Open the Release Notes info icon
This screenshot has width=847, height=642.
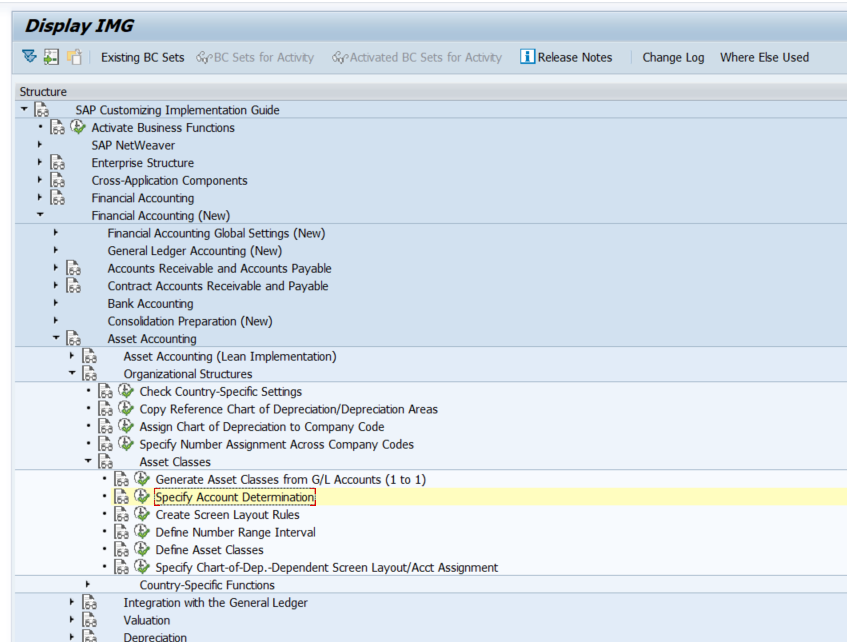click(527, 56)
